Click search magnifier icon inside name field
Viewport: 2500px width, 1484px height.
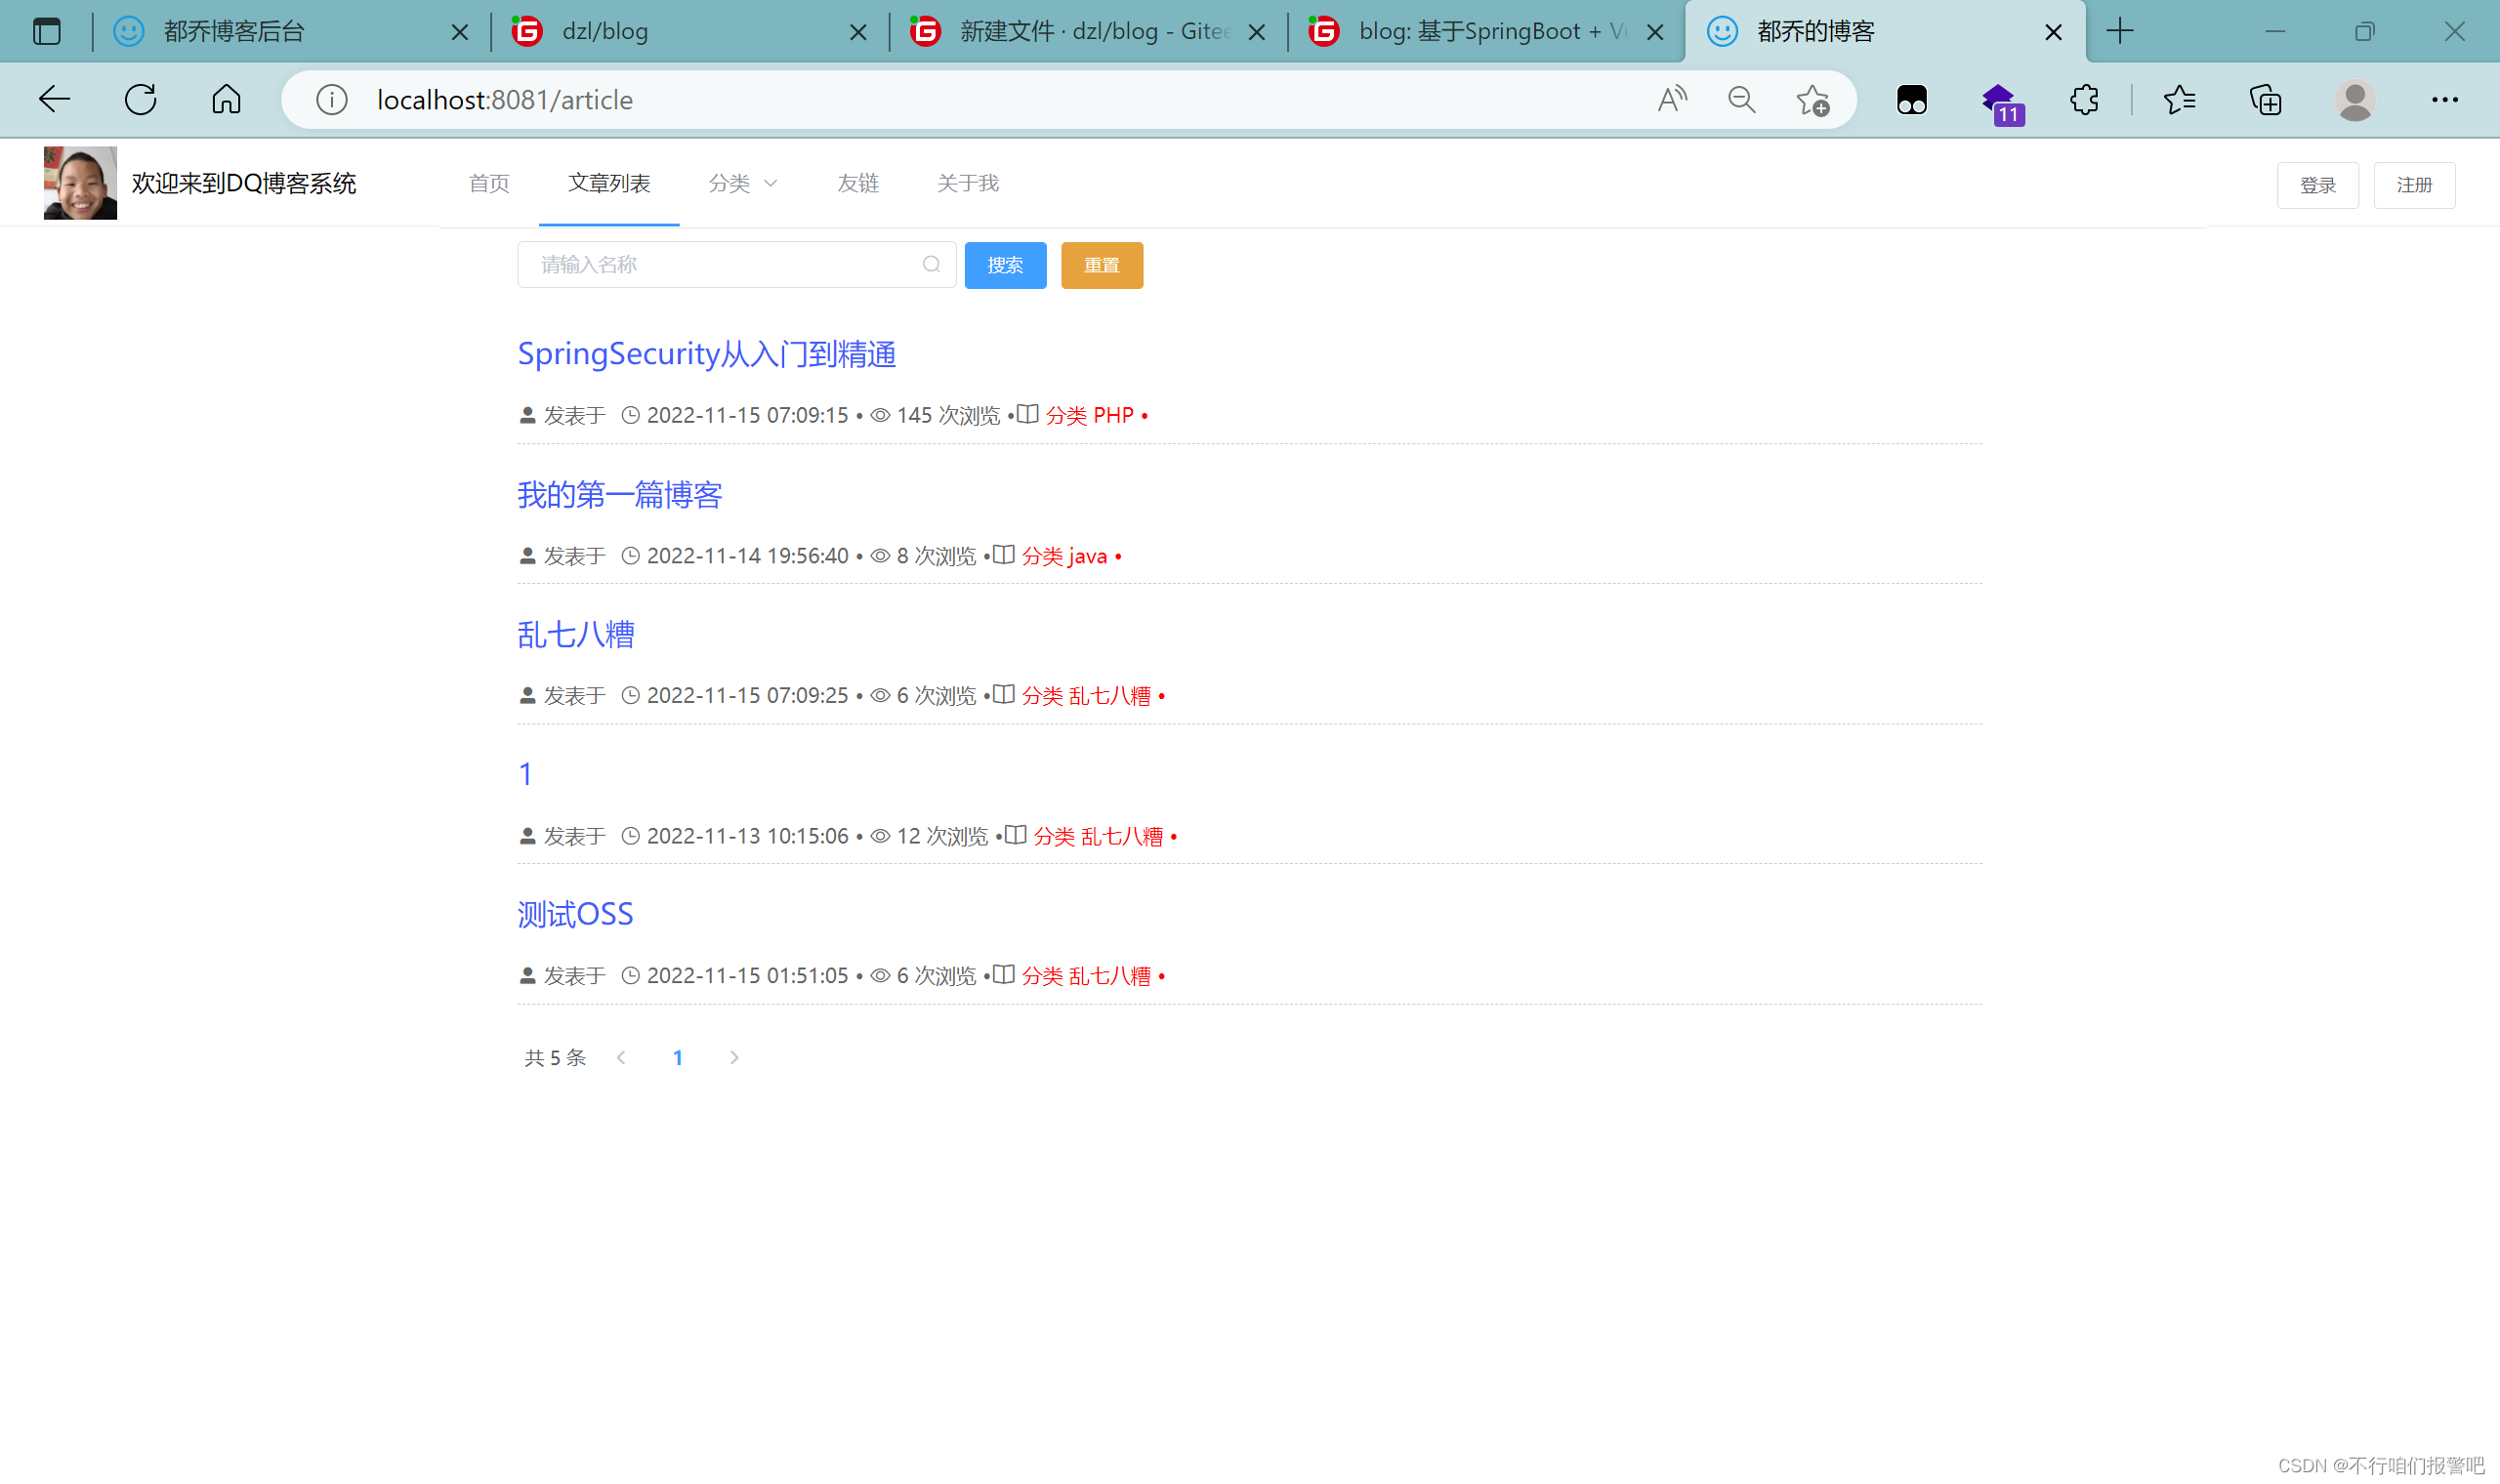[x=931, y=264]
